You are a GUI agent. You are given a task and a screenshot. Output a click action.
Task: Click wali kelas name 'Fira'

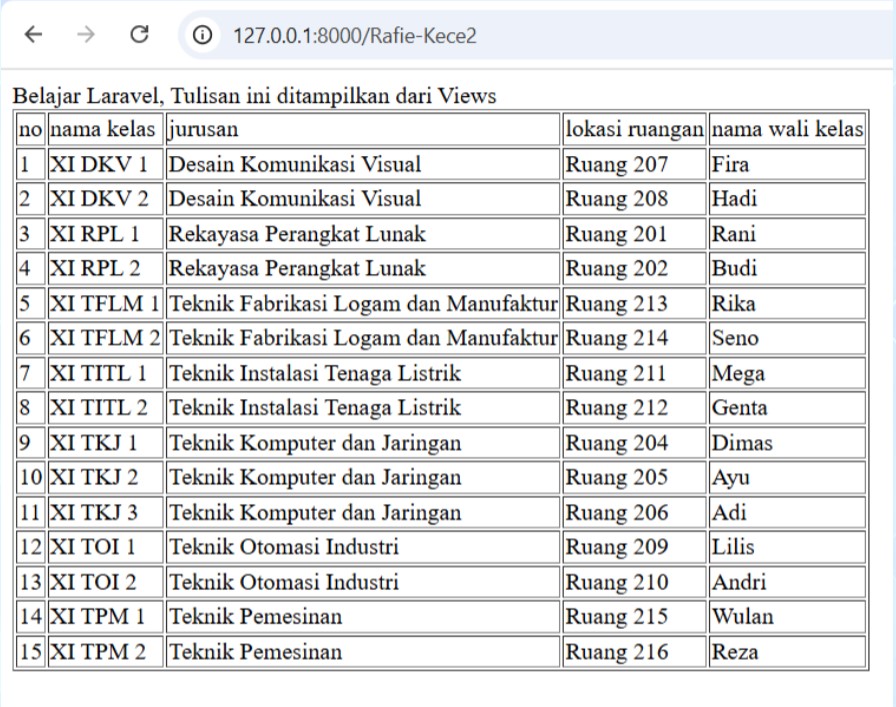[x=730, y=165]
